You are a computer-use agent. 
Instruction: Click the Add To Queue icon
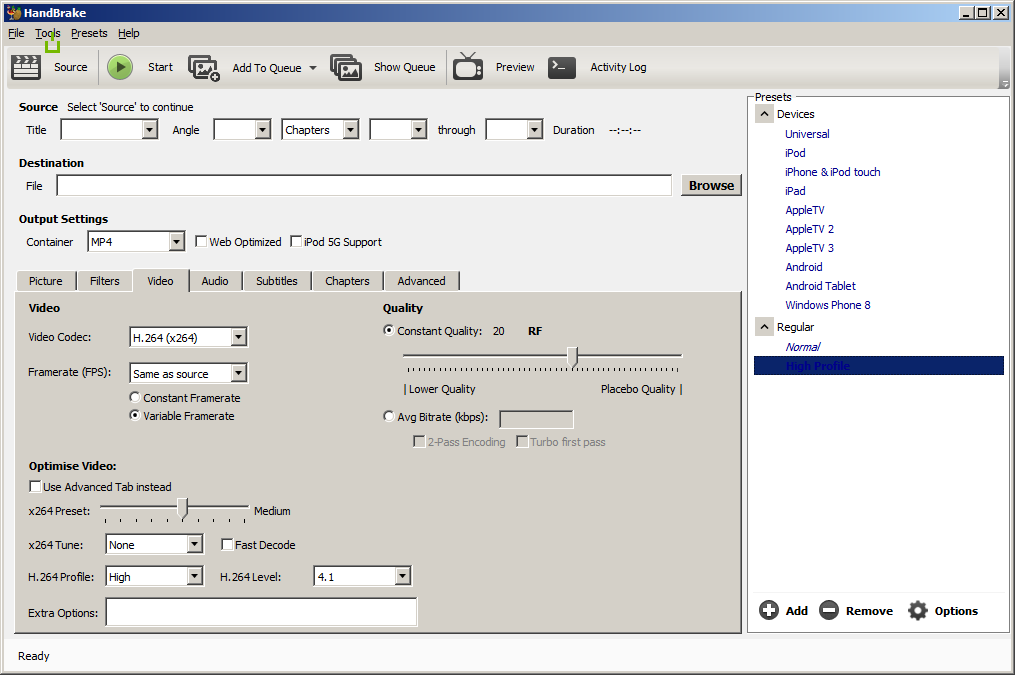204,68
